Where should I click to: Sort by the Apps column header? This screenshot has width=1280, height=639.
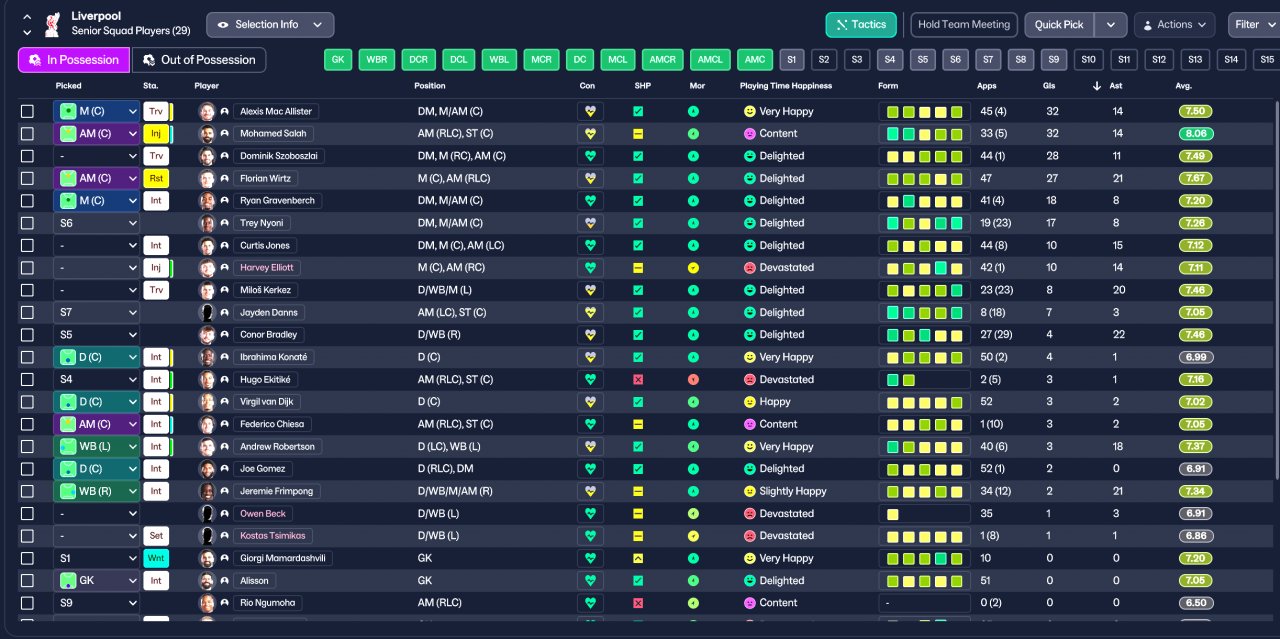click(x=987, y=86)
